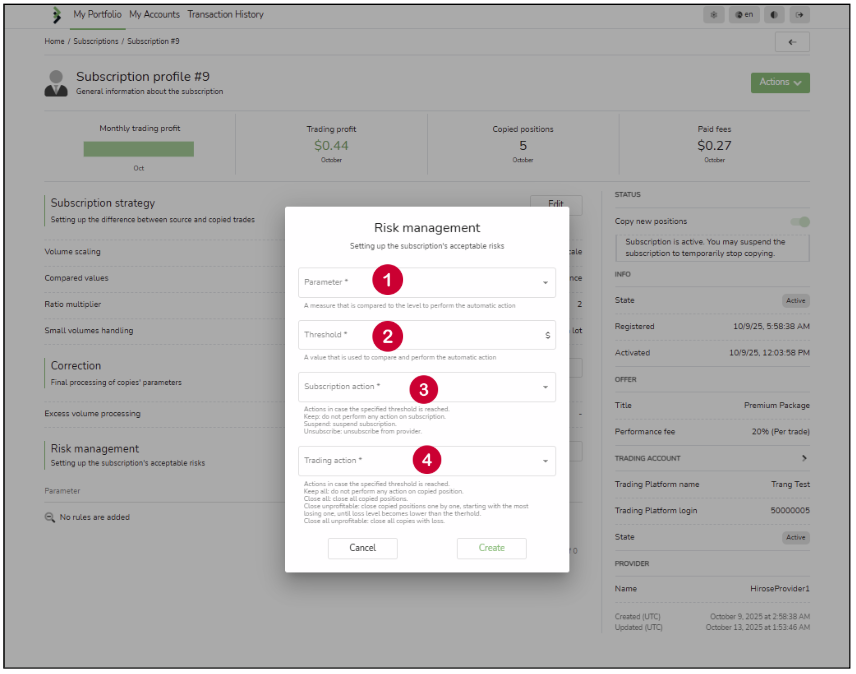
Task: Open the en language selector
Action: point(744,15)
